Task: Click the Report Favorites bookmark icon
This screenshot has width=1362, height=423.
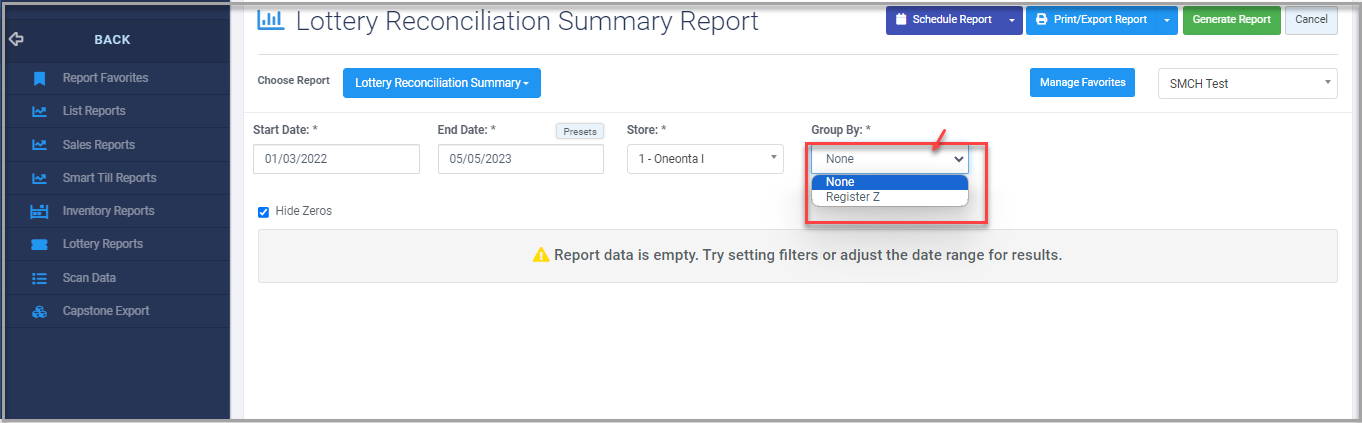Action: pos(39,78)
